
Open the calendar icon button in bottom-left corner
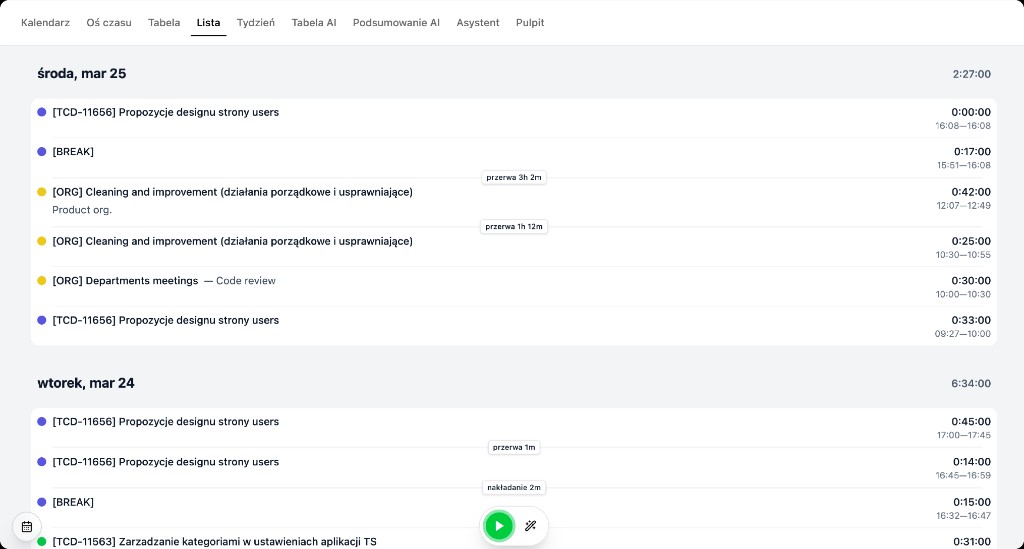[x=27, y=526]
